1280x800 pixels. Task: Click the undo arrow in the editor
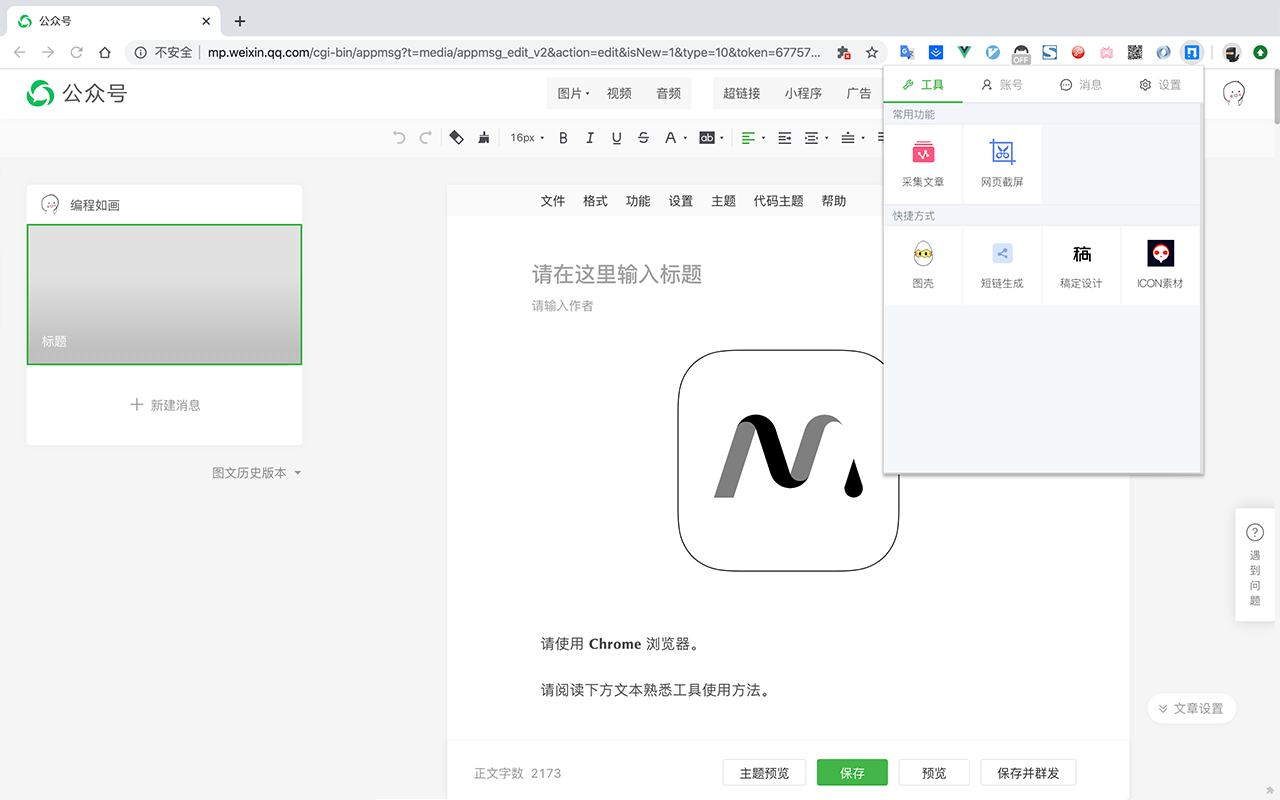pos(401,137)
